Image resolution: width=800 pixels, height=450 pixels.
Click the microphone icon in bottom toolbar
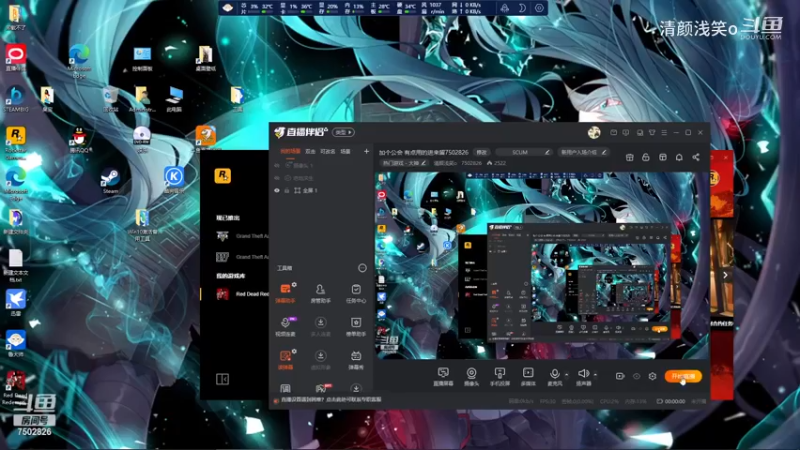coord(555,373)
